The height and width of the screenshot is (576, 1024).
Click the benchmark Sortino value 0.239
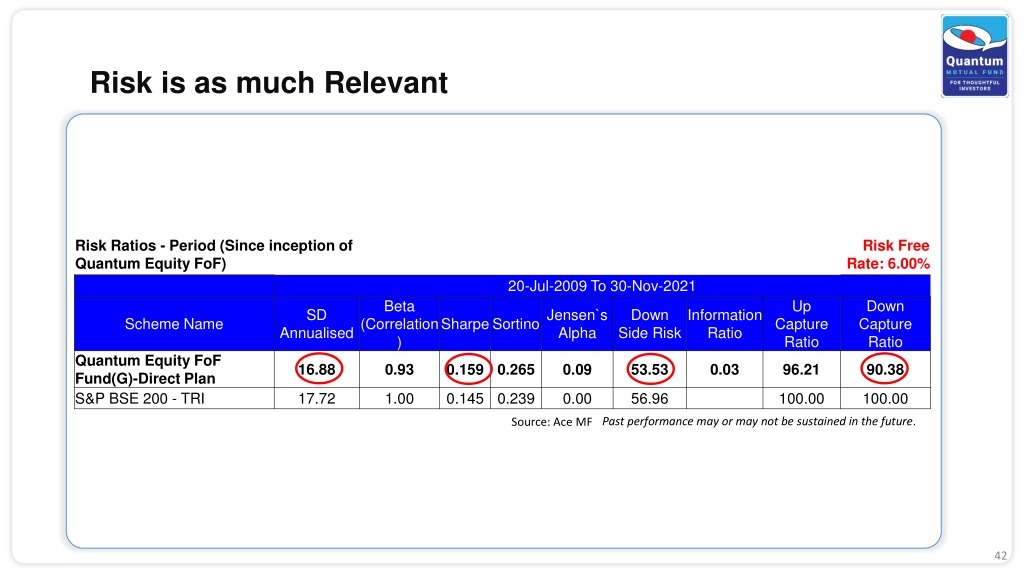click(x=516, y=398)
